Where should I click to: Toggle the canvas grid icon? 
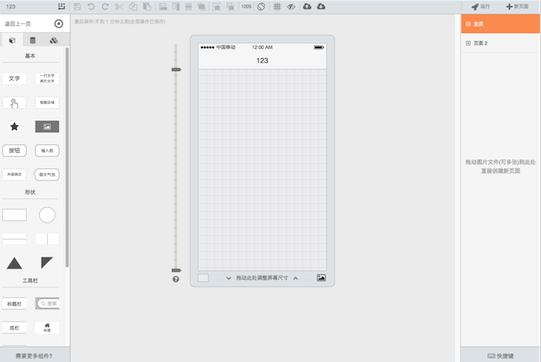pos(277,7)
